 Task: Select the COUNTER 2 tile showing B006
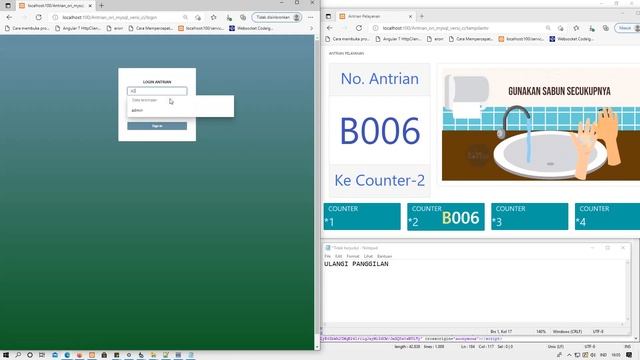(x=446, y=216)
